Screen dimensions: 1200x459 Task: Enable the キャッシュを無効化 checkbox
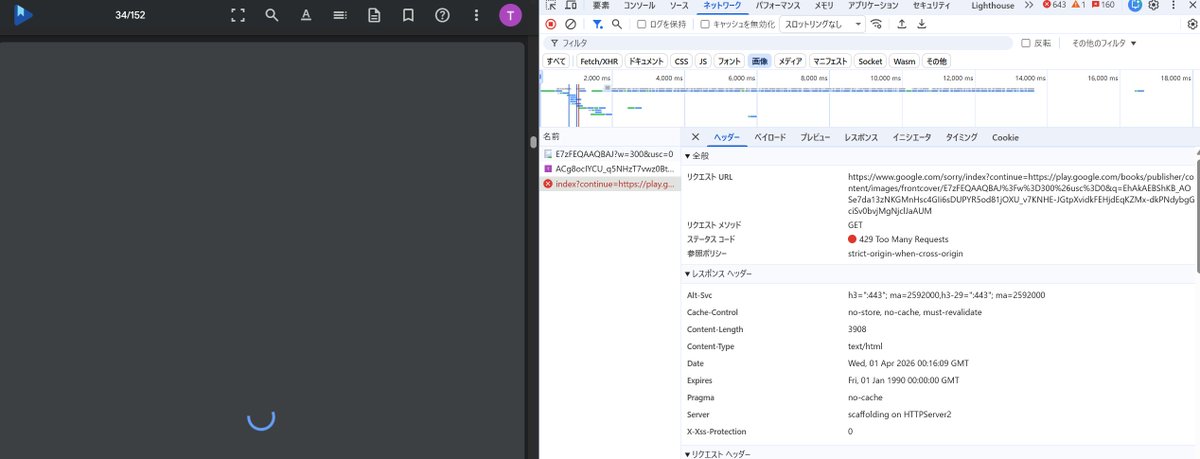click(706, 24)
